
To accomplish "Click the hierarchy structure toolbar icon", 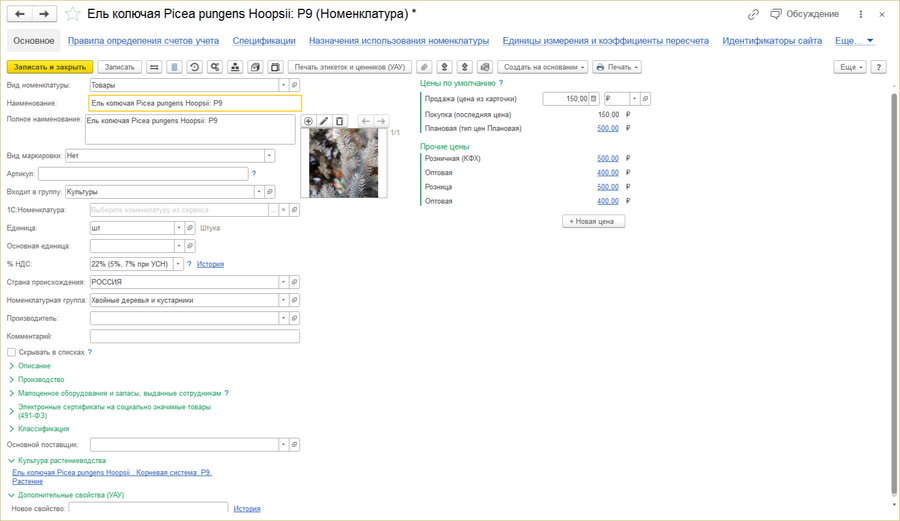I will coord(235,67).
